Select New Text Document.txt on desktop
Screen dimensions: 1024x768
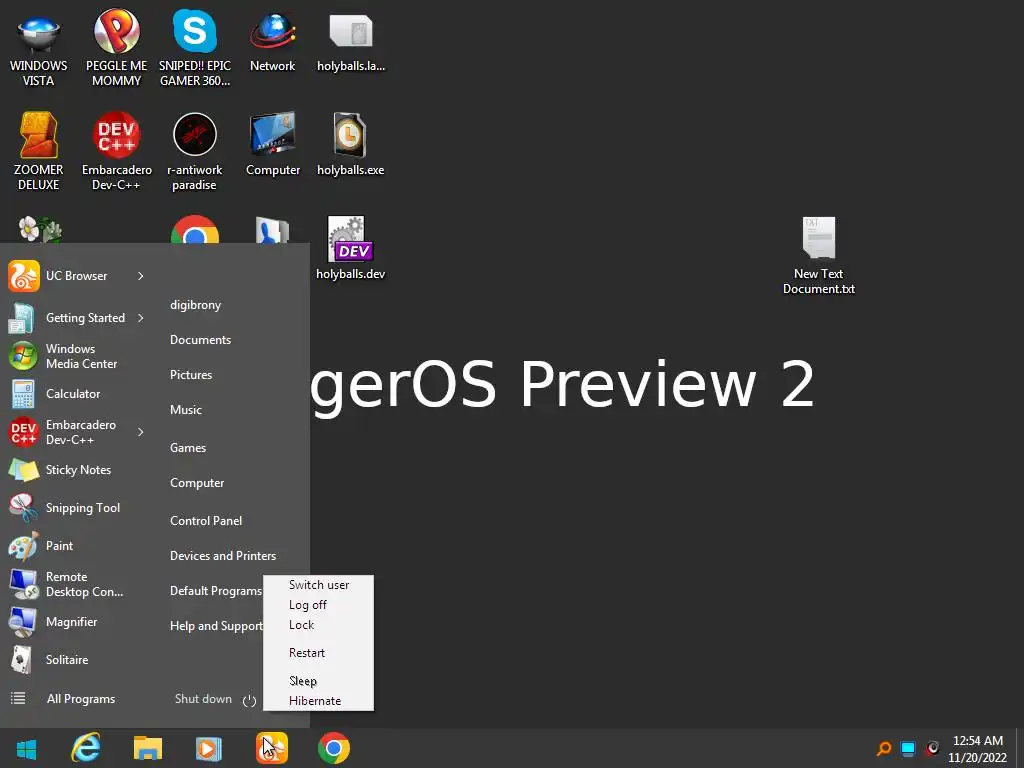tap(818, 256)
